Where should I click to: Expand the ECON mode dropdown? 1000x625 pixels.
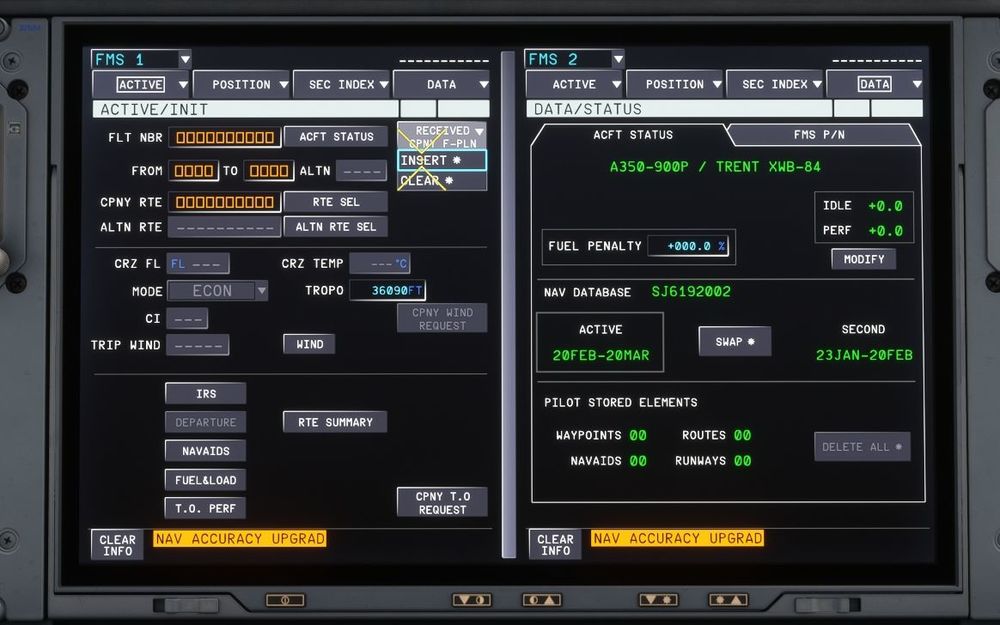[x=217, y=291]
